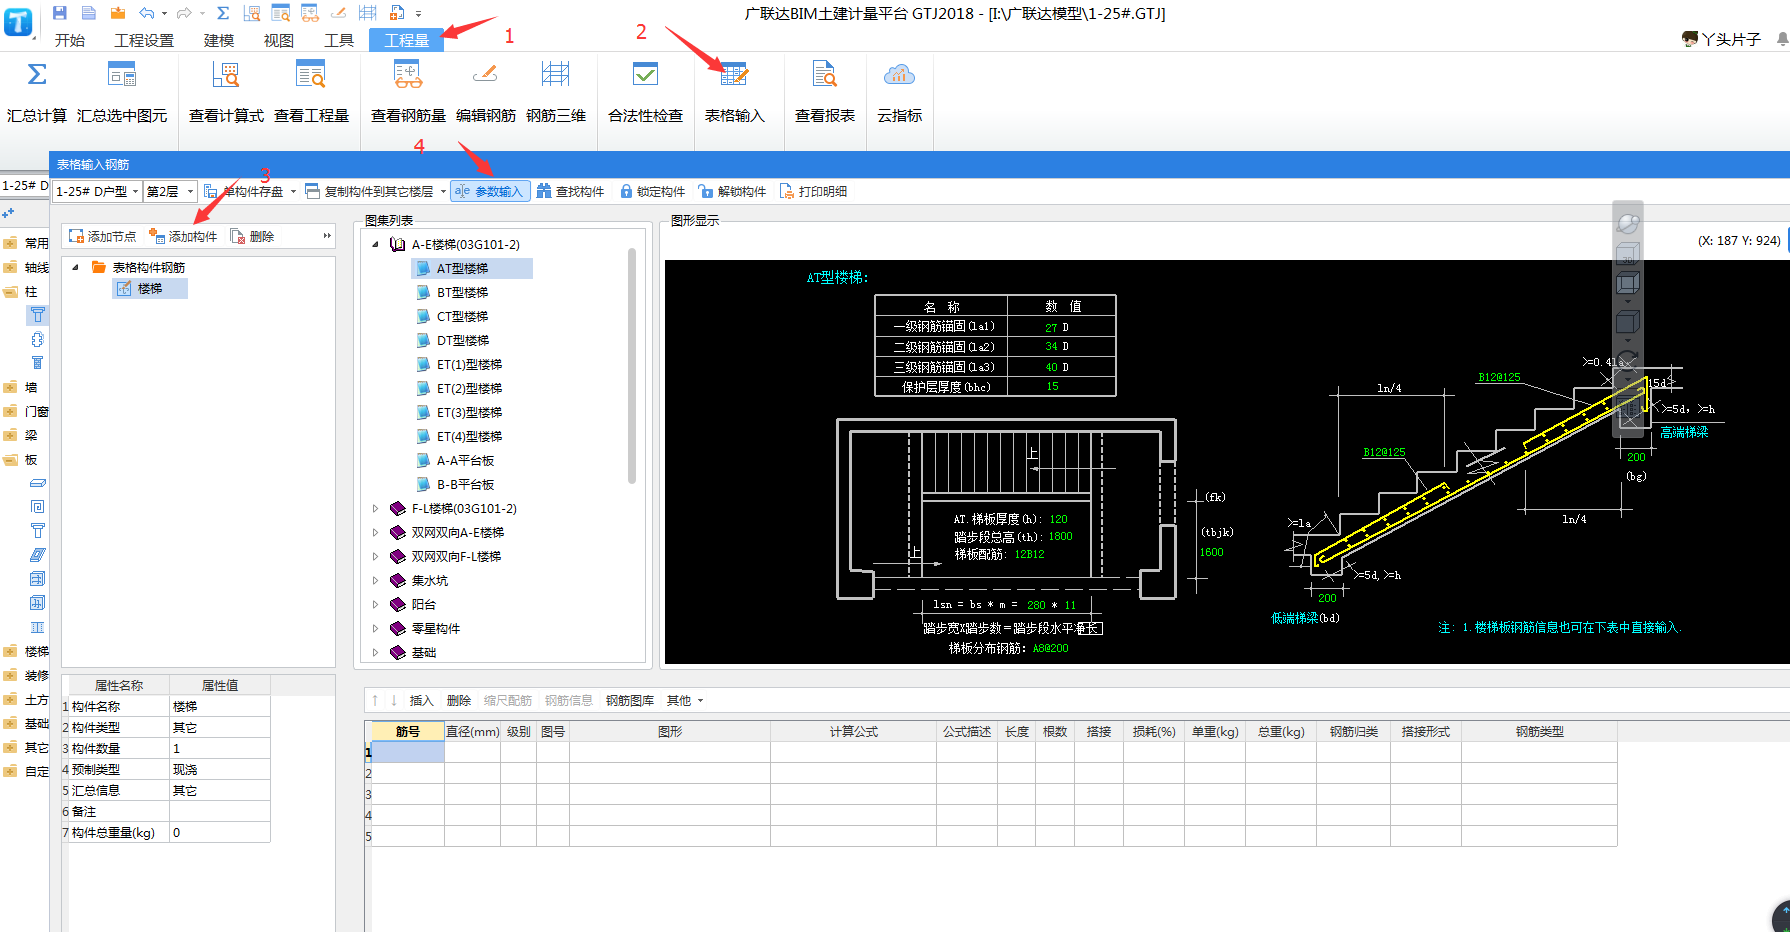Open the 其他 dropdown above rebar table
Viewport: 1790px width, 932px height.
[x=685, y=700]
